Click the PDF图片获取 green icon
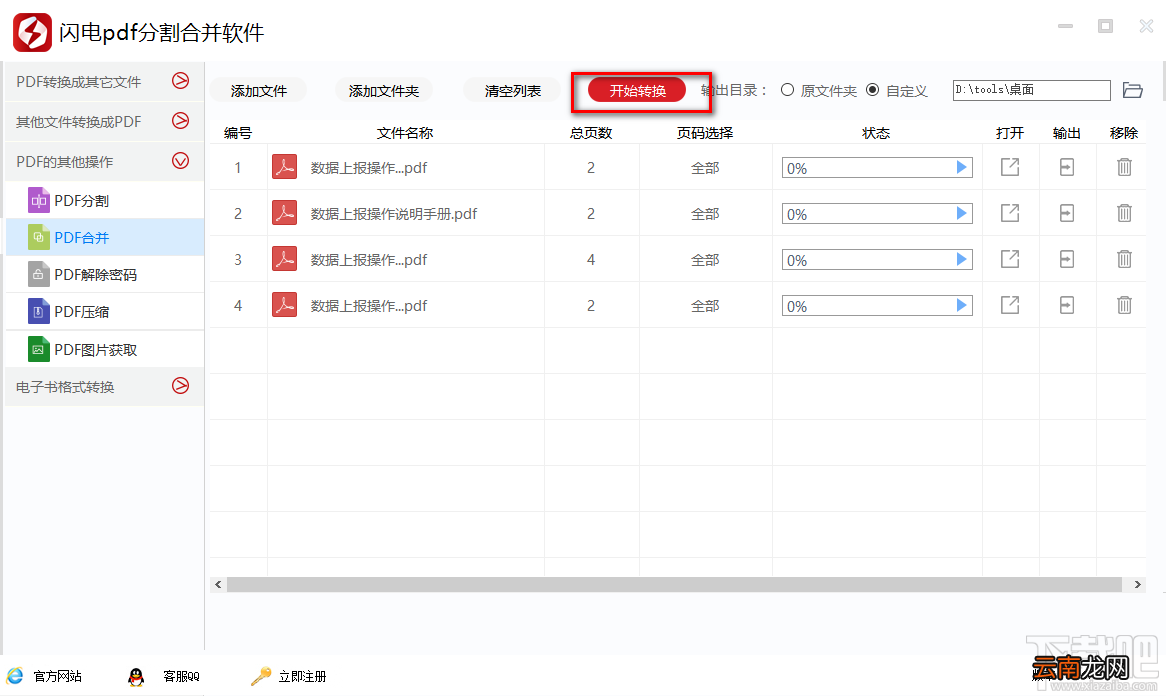1166x696 pixels. 39,349
